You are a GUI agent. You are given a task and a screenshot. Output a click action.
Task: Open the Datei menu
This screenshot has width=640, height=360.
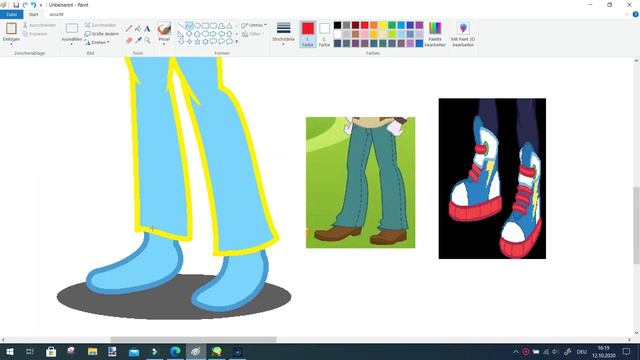point(11,14)
